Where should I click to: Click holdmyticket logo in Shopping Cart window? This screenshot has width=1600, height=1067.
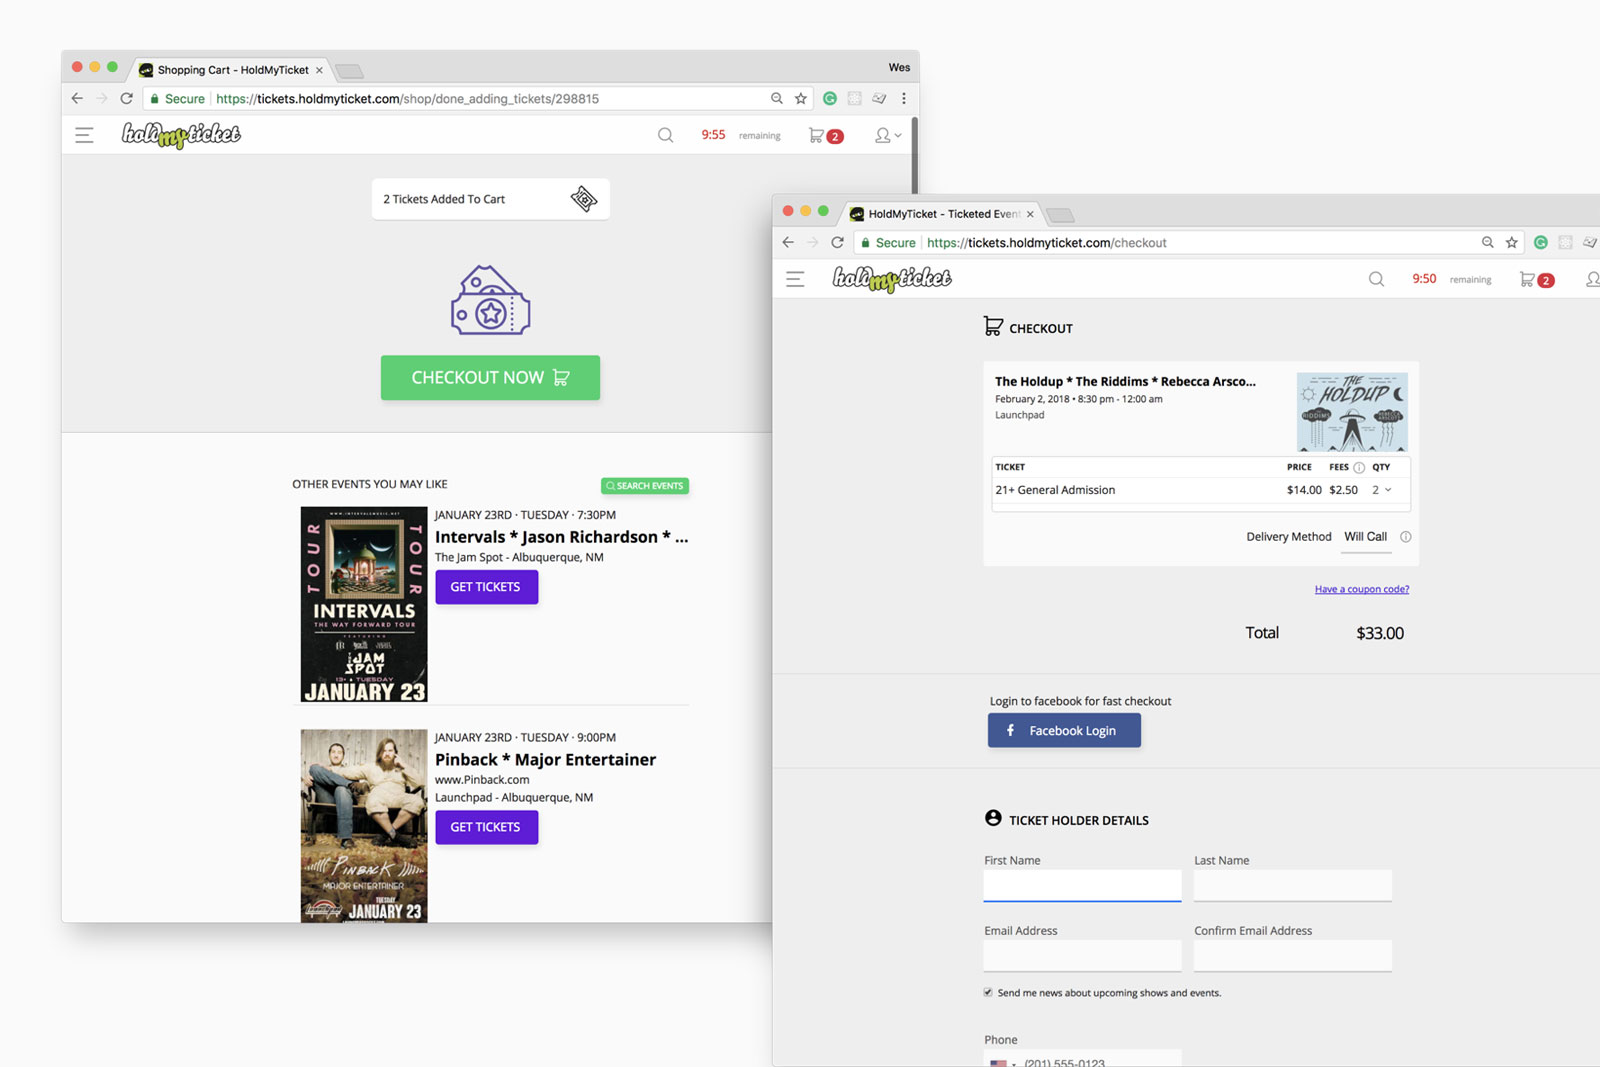point(181,135)
